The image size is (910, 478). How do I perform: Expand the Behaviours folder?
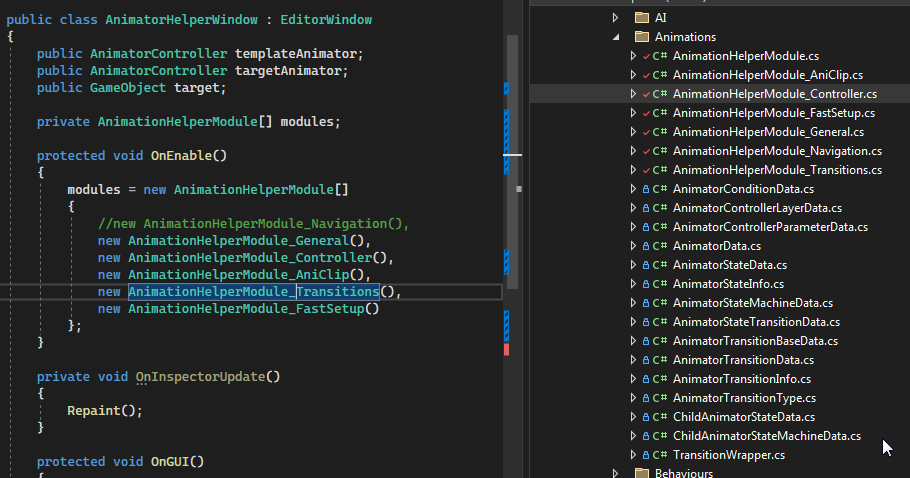click(x=616, y=473)
